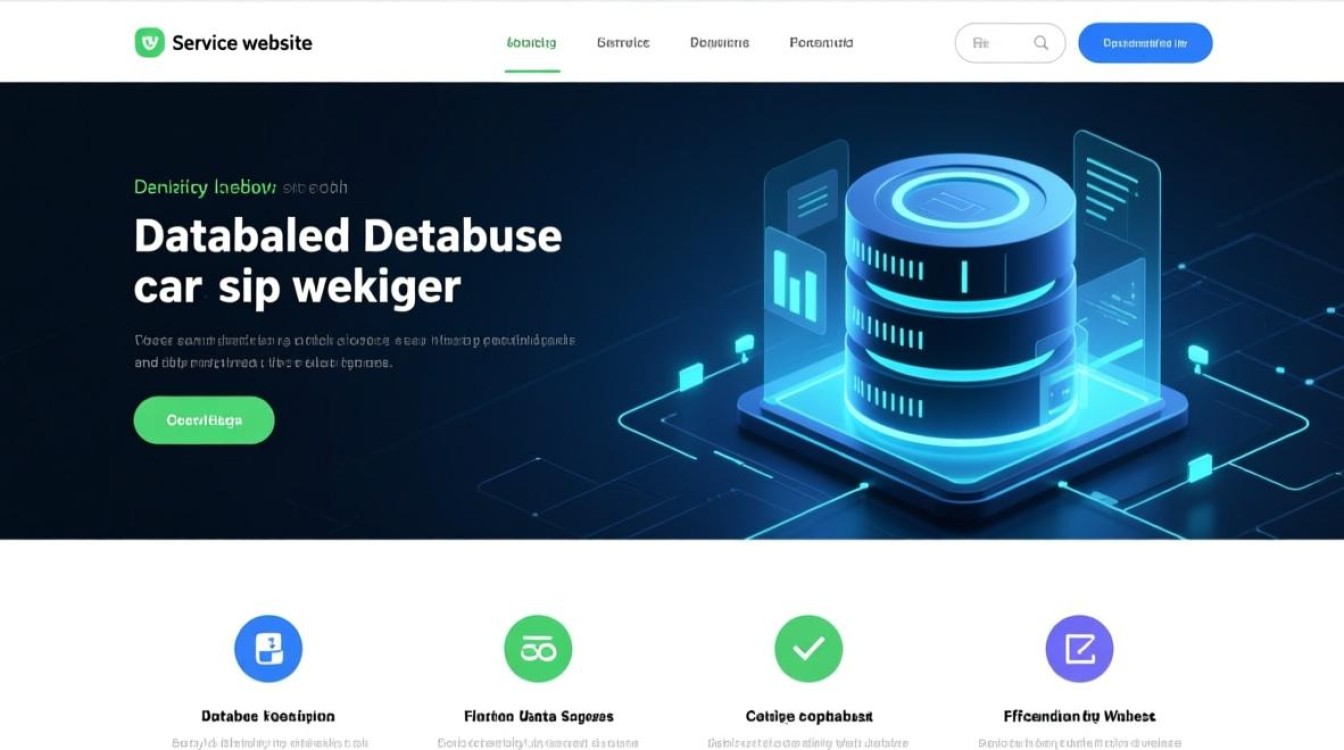Viewport: 1344px width, 750px height.
Task: Open the second navigation menu item
Action: (623, 43)
